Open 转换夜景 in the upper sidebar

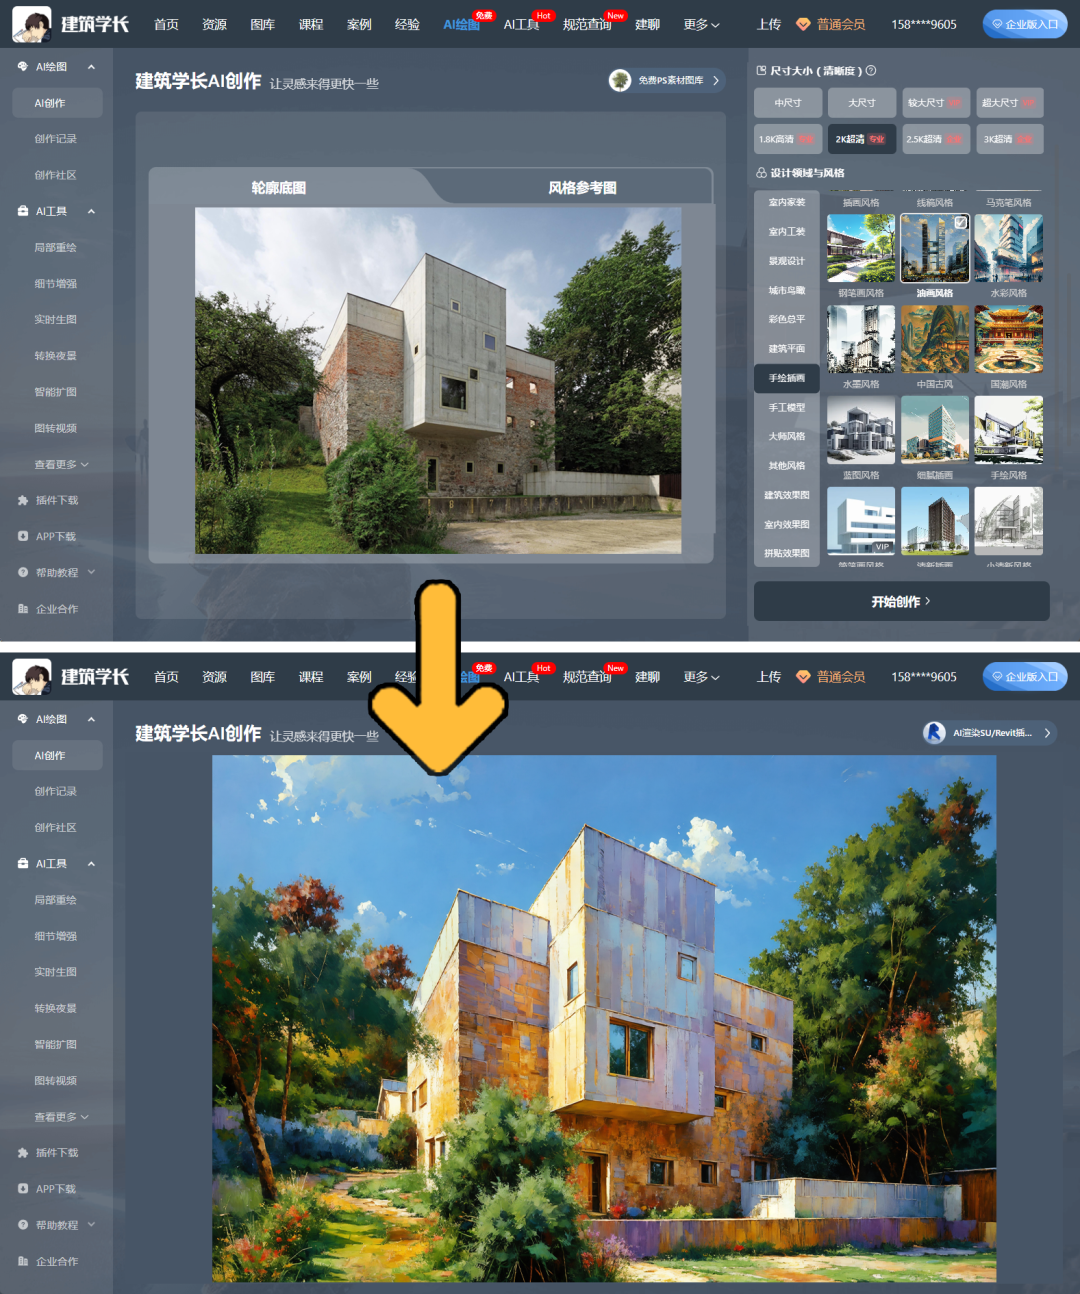point(56,356)
